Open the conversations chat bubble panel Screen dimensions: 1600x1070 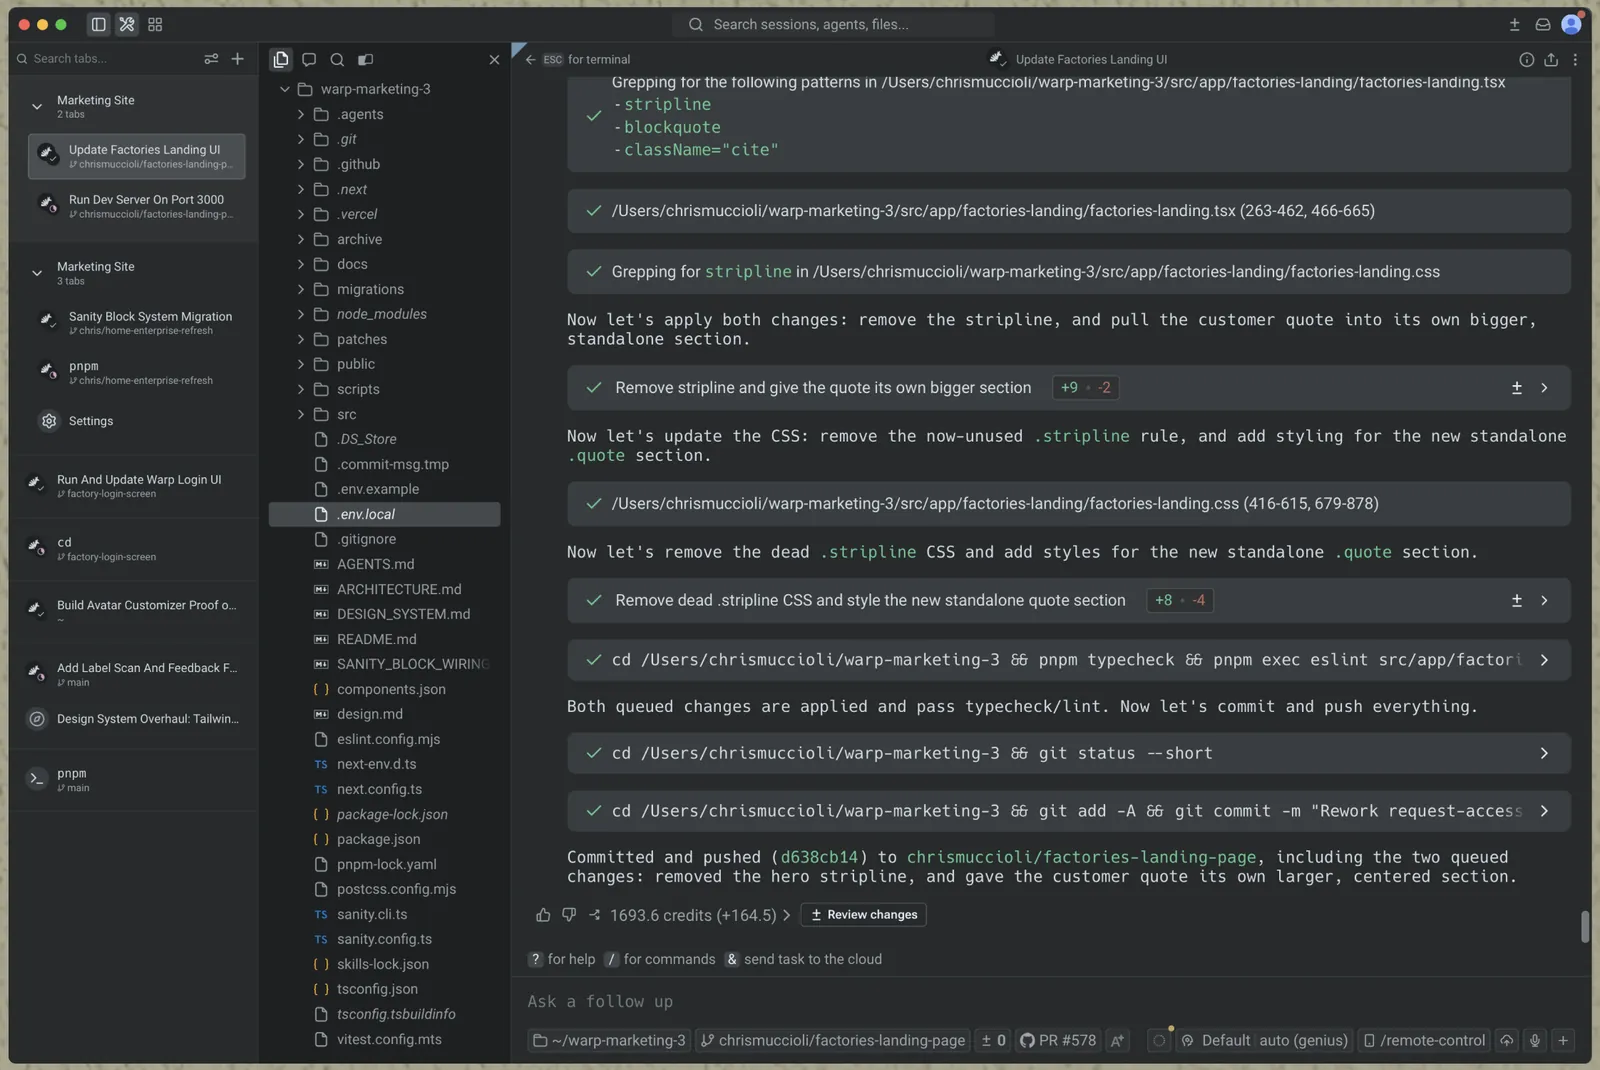pos(309,59)
